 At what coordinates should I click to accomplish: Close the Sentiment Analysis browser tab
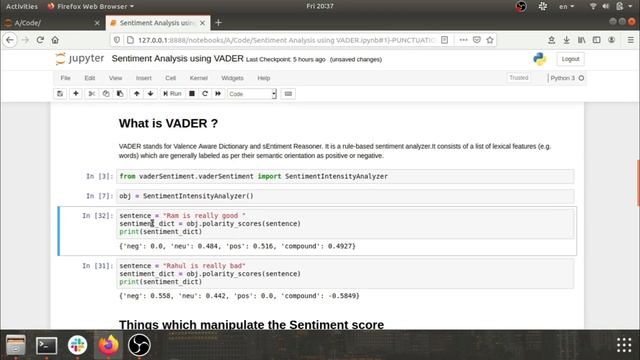[202, 23]
